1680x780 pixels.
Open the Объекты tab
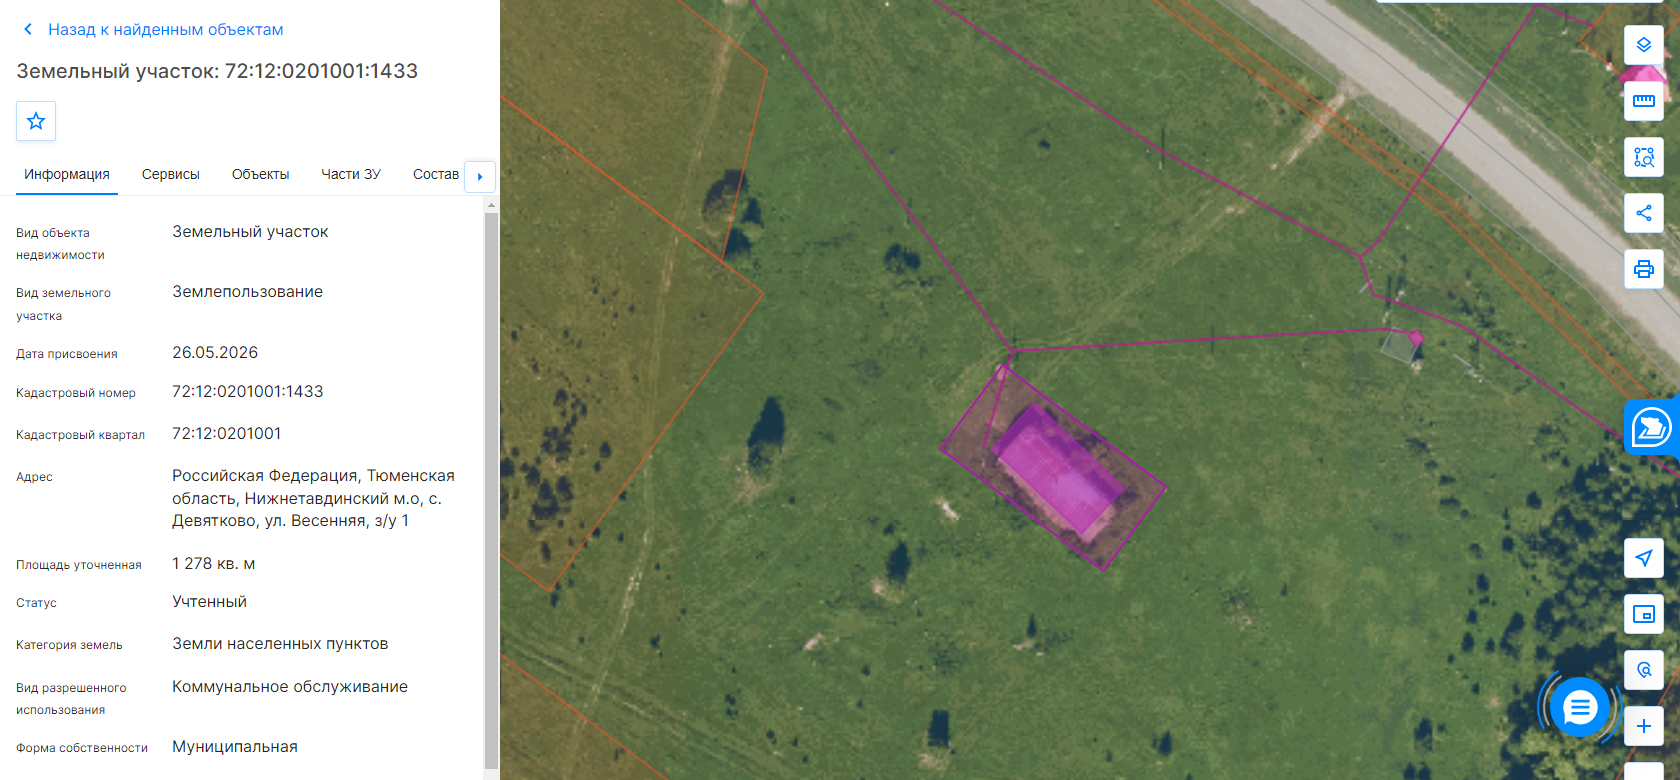(x=260, y=174)
